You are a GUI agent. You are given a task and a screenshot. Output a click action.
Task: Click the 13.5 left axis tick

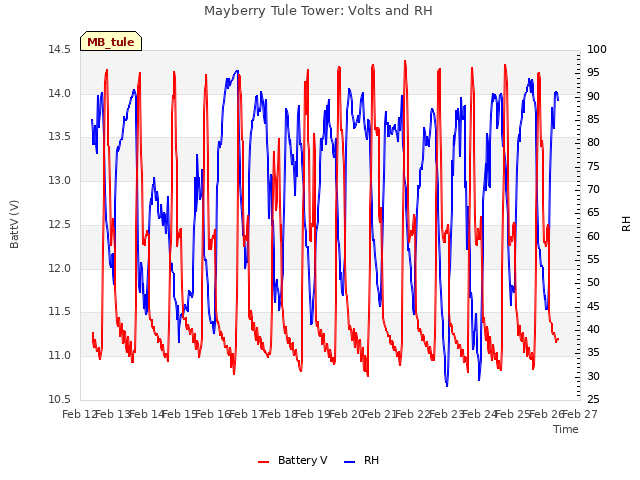[x=60, y=137]
